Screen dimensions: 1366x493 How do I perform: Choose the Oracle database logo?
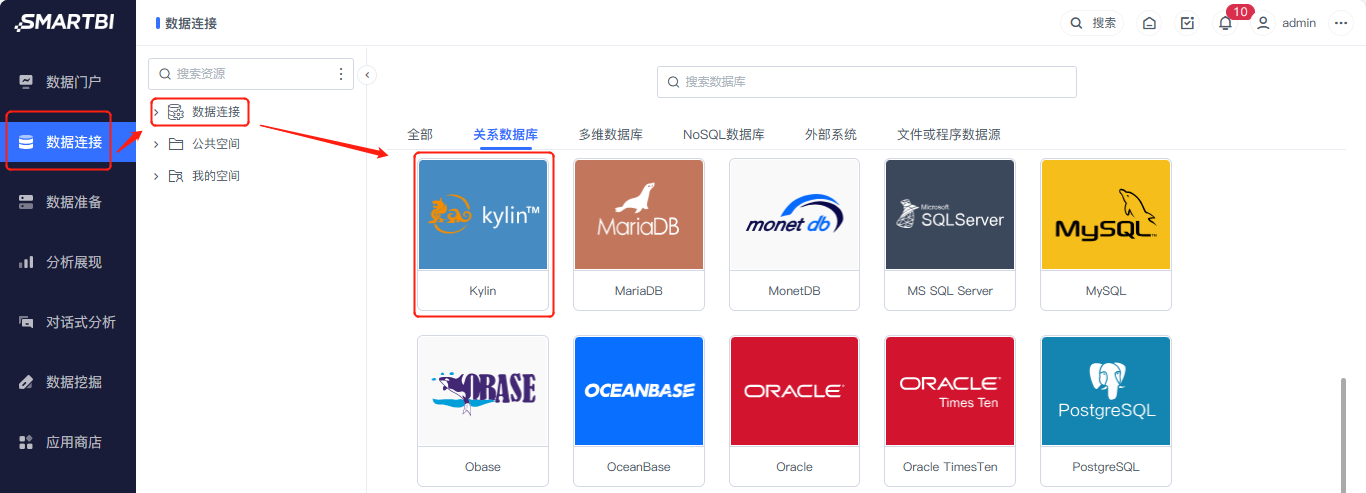click(795, 391)
